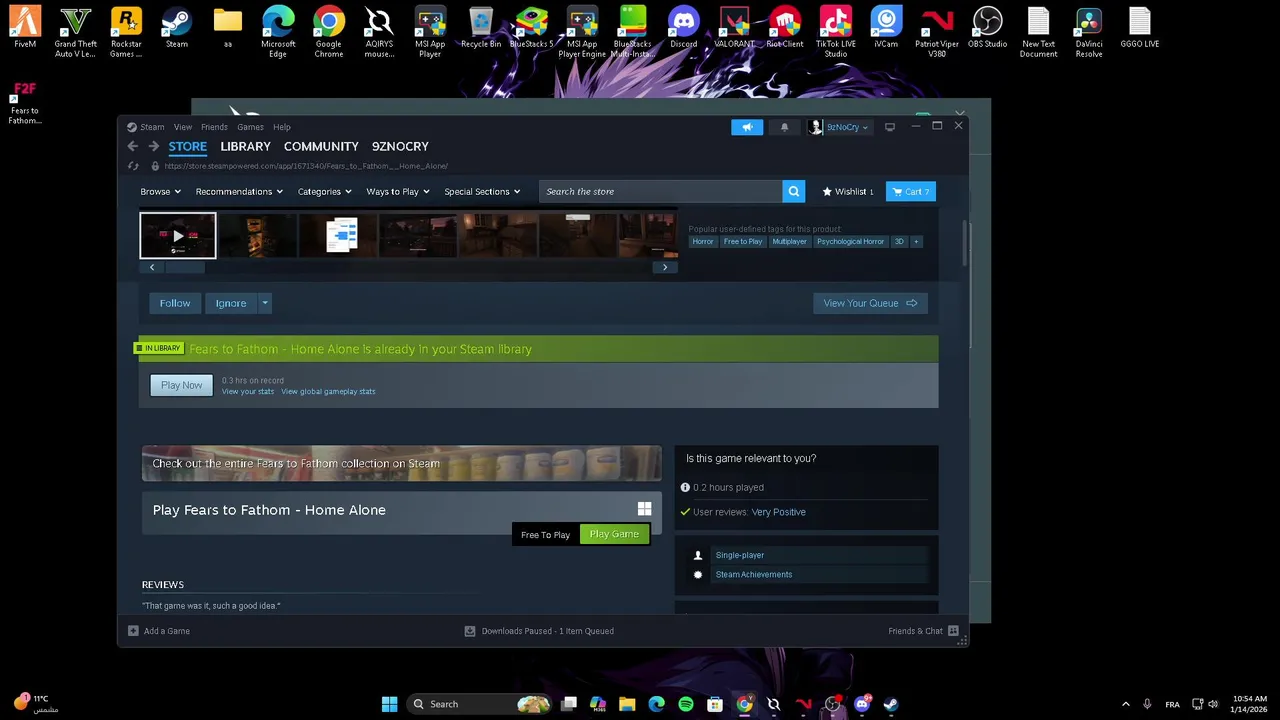Screen dimensions: 1280x720
Task: Open the OBS Studio desktop shortcut
Action: 987,28
